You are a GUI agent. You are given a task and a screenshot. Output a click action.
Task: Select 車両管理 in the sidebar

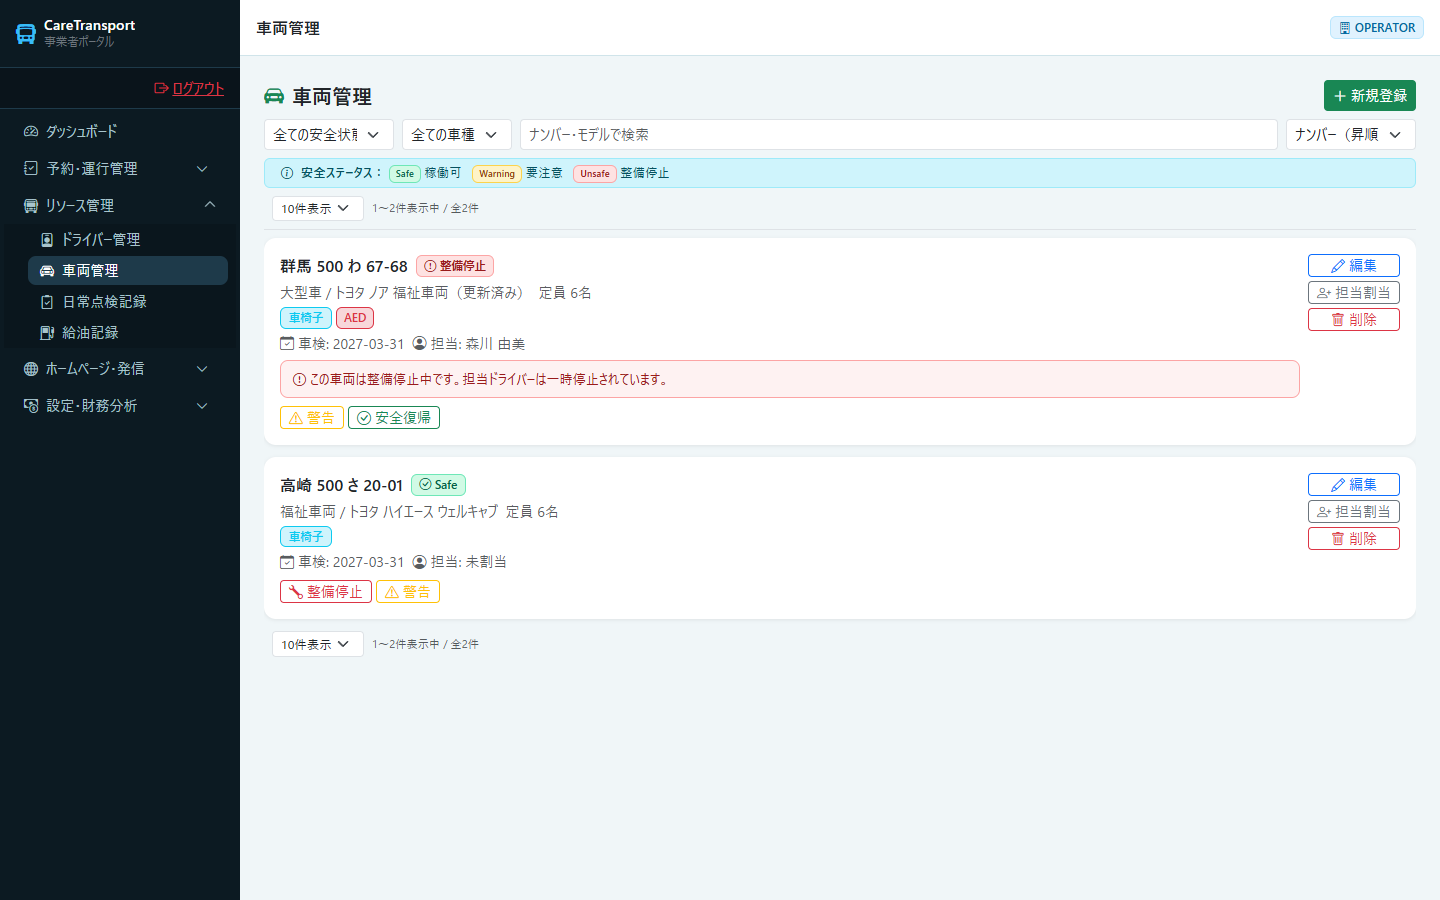pos(128,270)
